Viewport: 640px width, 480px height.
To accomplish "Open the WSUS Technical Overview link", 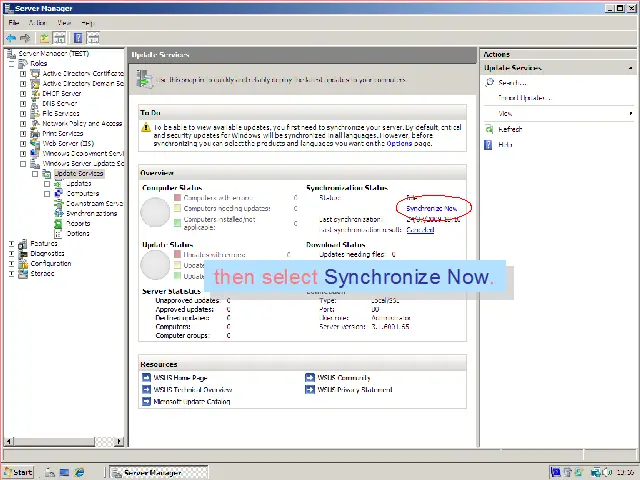I will 193,389.
